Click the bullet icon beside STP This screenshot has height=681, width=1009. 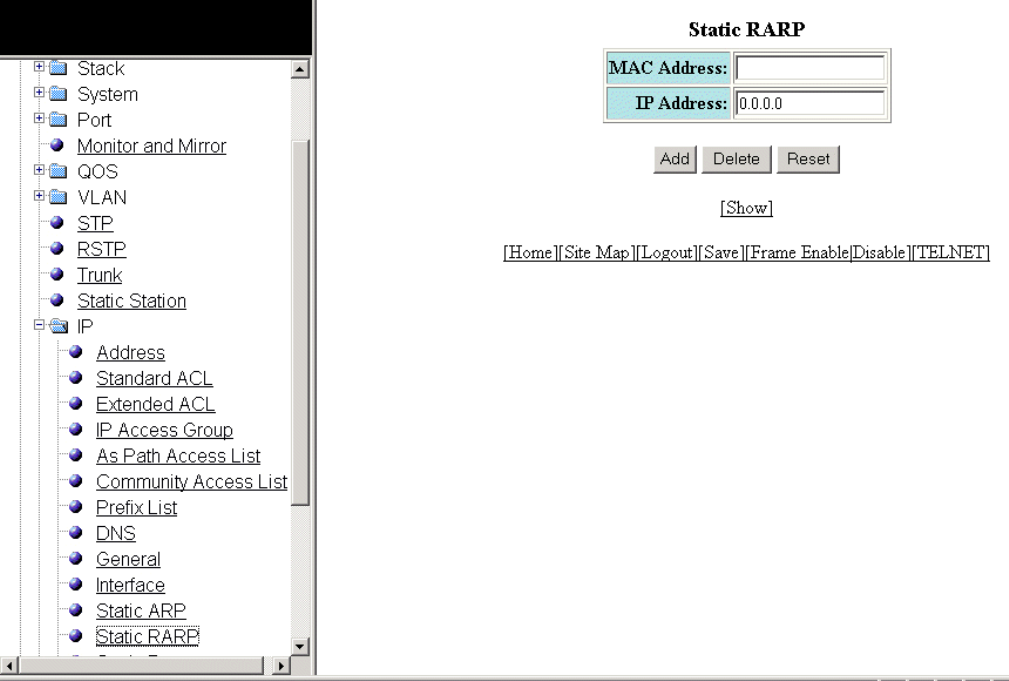pyautogui.click(x=57, y=222)
